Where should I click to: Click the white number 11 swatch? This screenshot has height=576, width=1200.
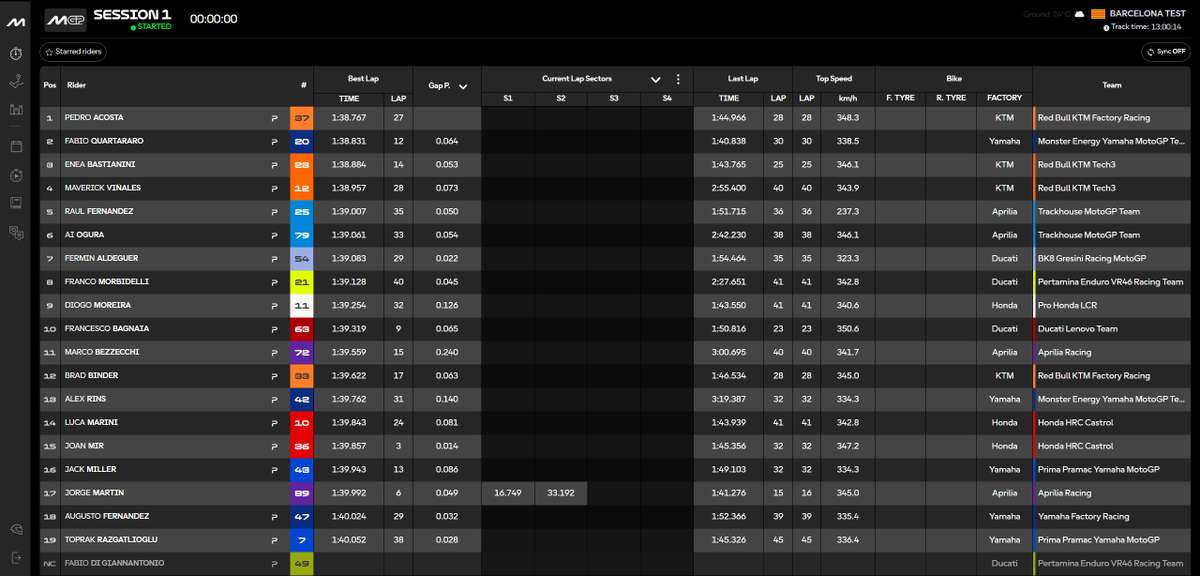coord(302,305)
